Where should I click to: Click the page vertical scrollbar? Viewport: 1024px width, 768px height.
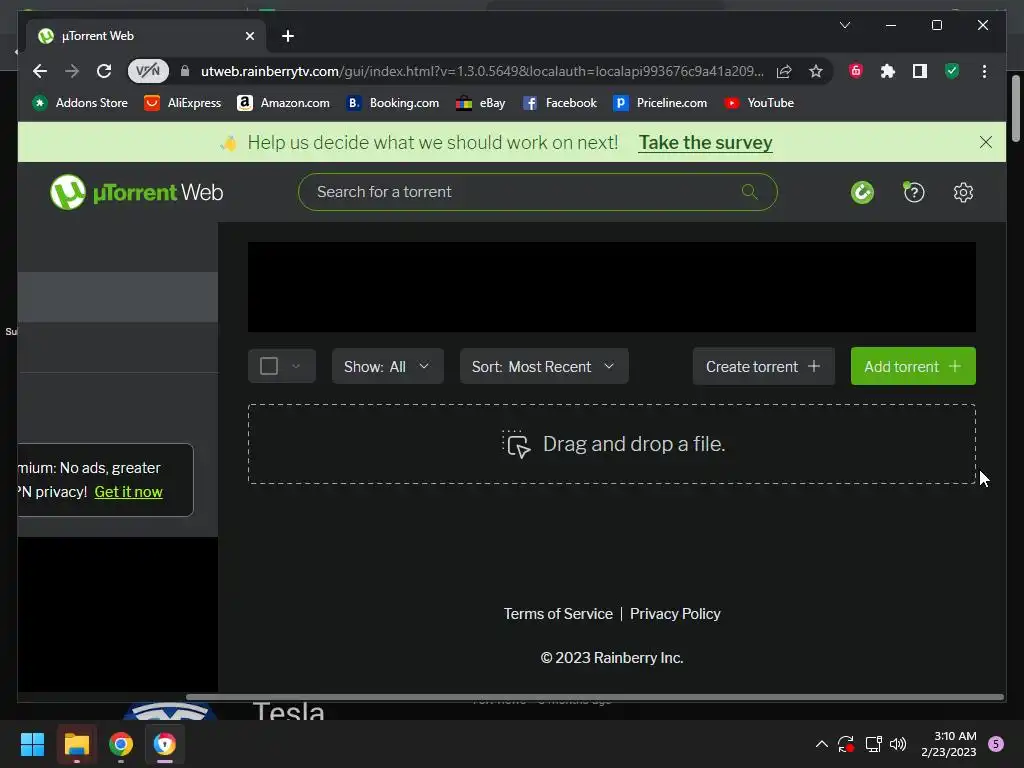(x=1016, y=108)
